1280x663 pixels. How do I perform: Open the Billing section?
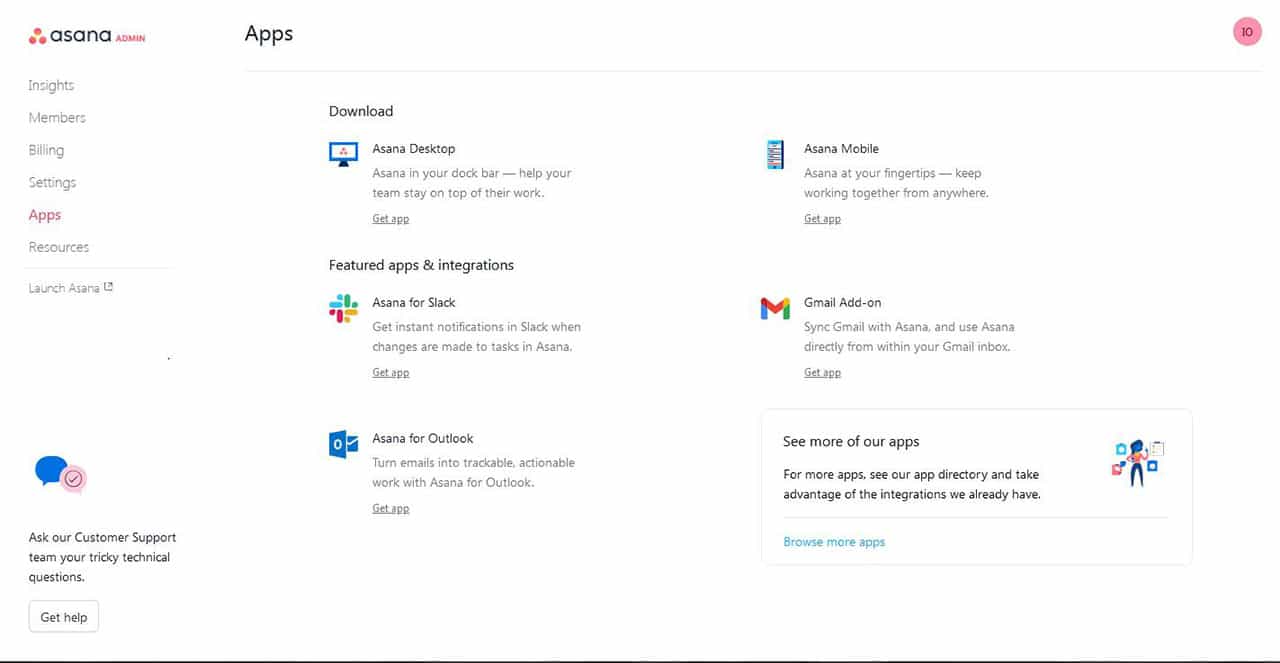[x=46, y=150]
